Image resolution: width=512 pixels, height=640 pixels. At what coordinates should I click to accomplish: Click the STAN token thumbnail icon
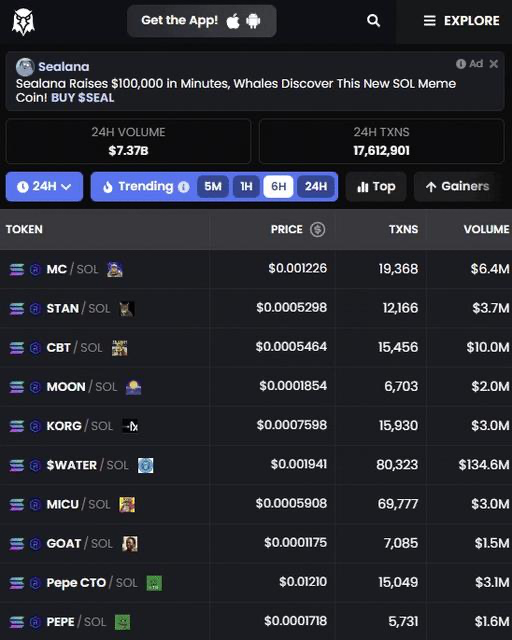tap(127, 309)
